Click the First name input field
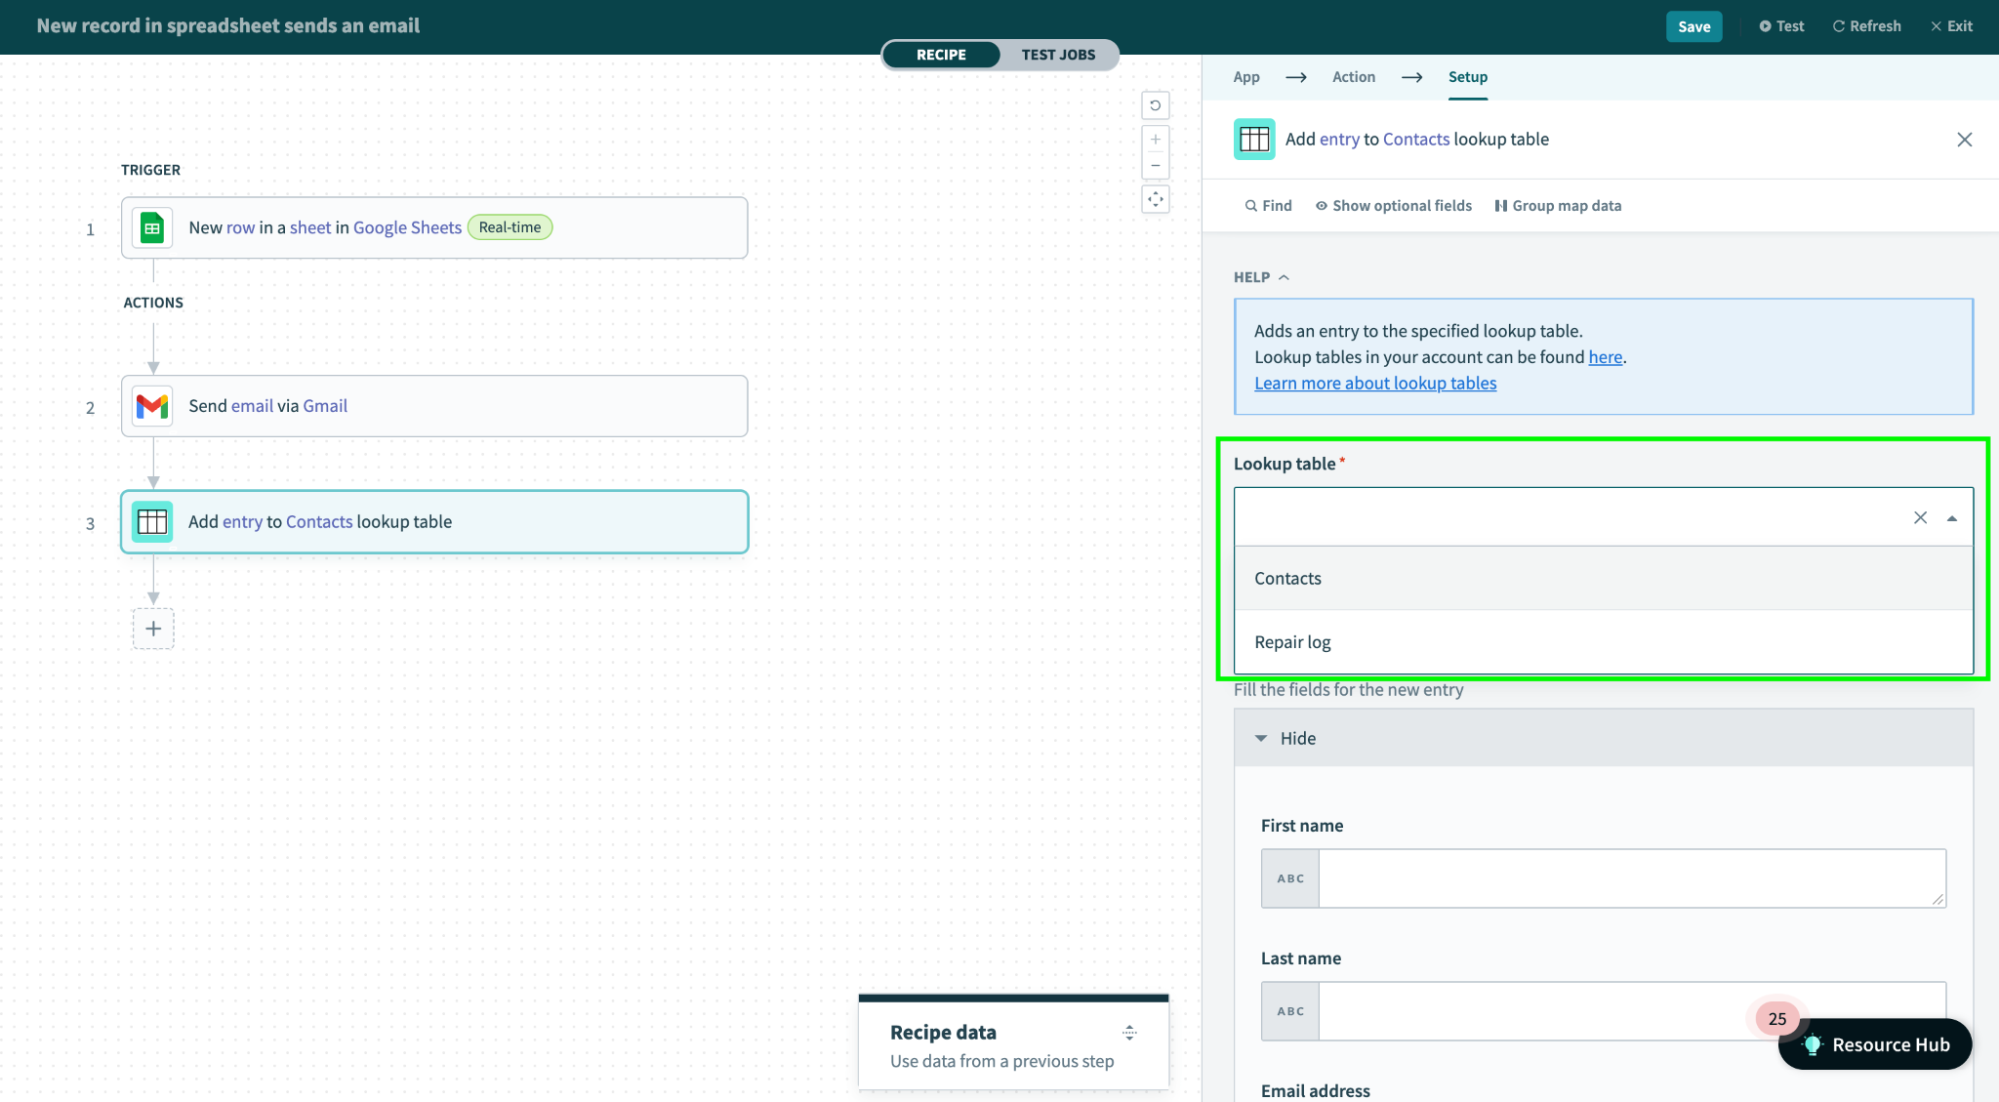 pyautogui.click(x=1630, y=878)
